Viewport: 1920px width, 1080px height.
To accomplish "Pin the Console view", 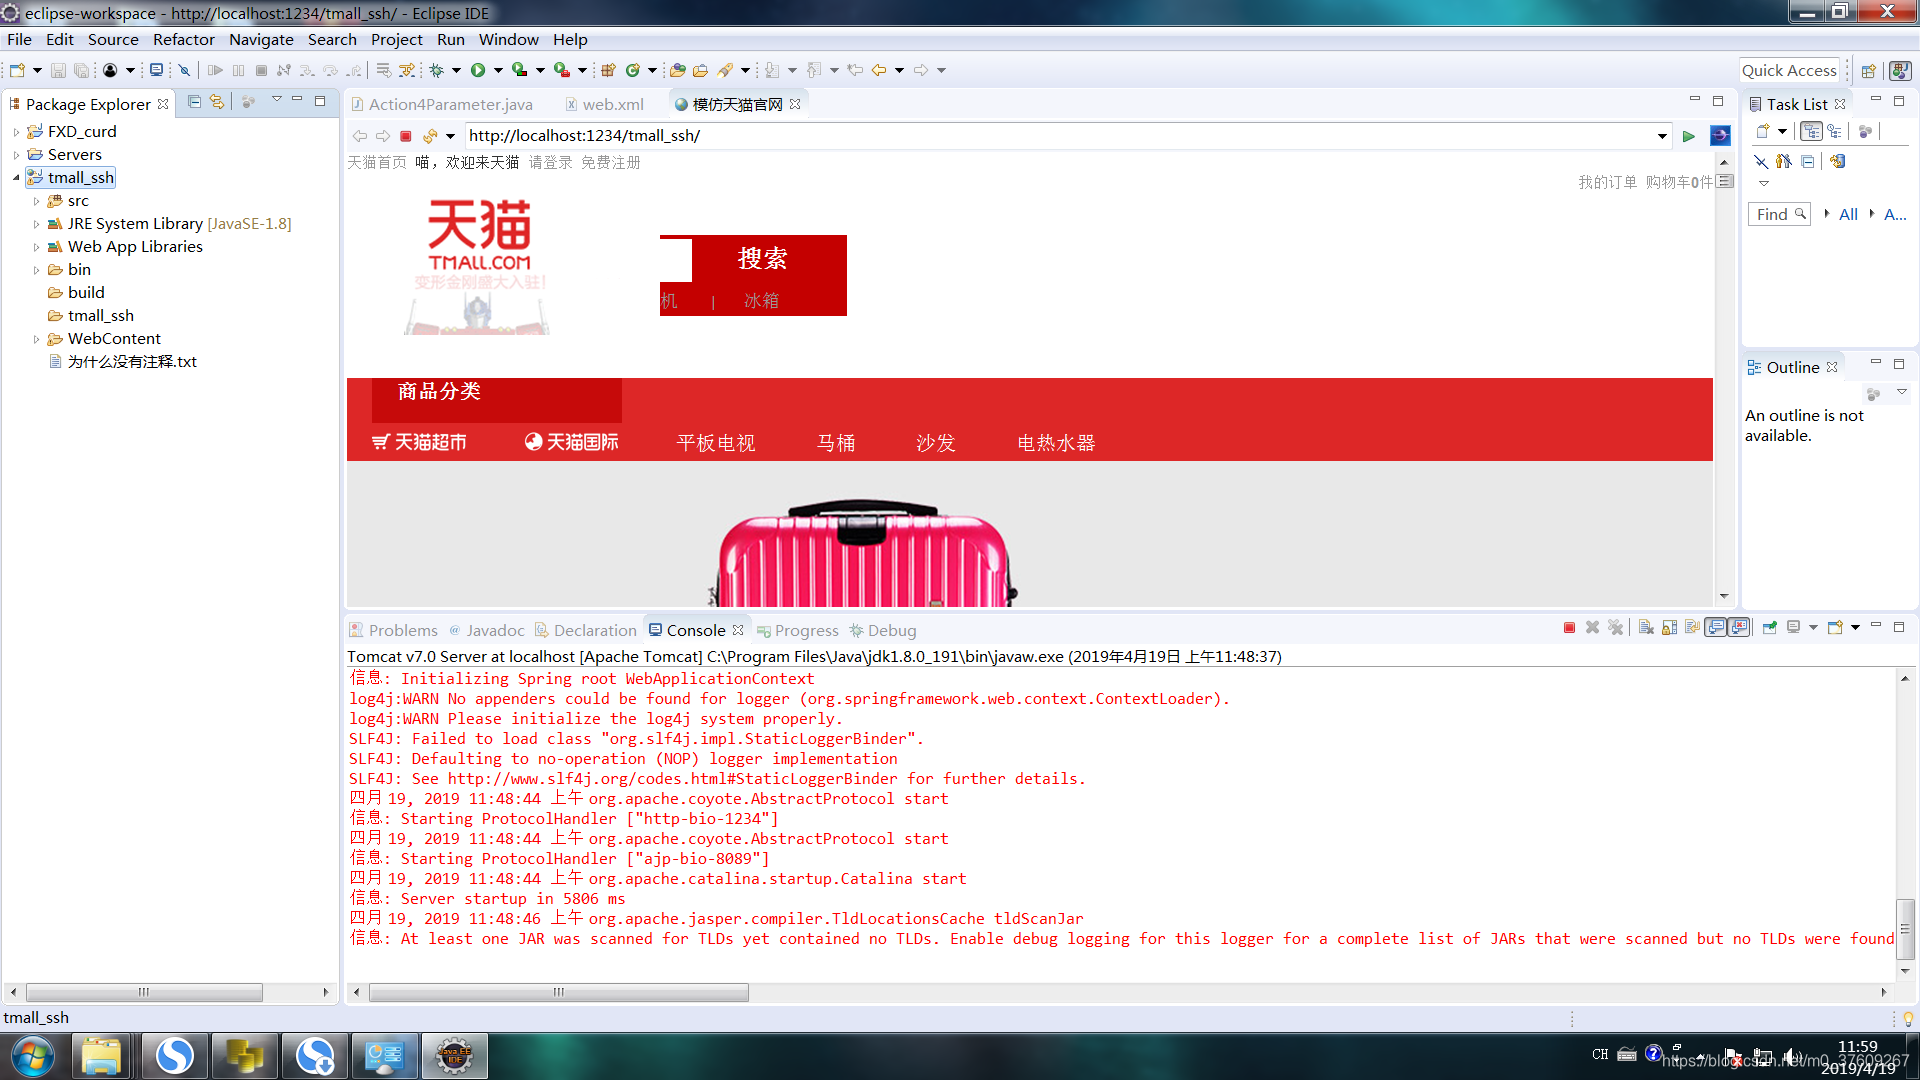I will pos(1770,628).
